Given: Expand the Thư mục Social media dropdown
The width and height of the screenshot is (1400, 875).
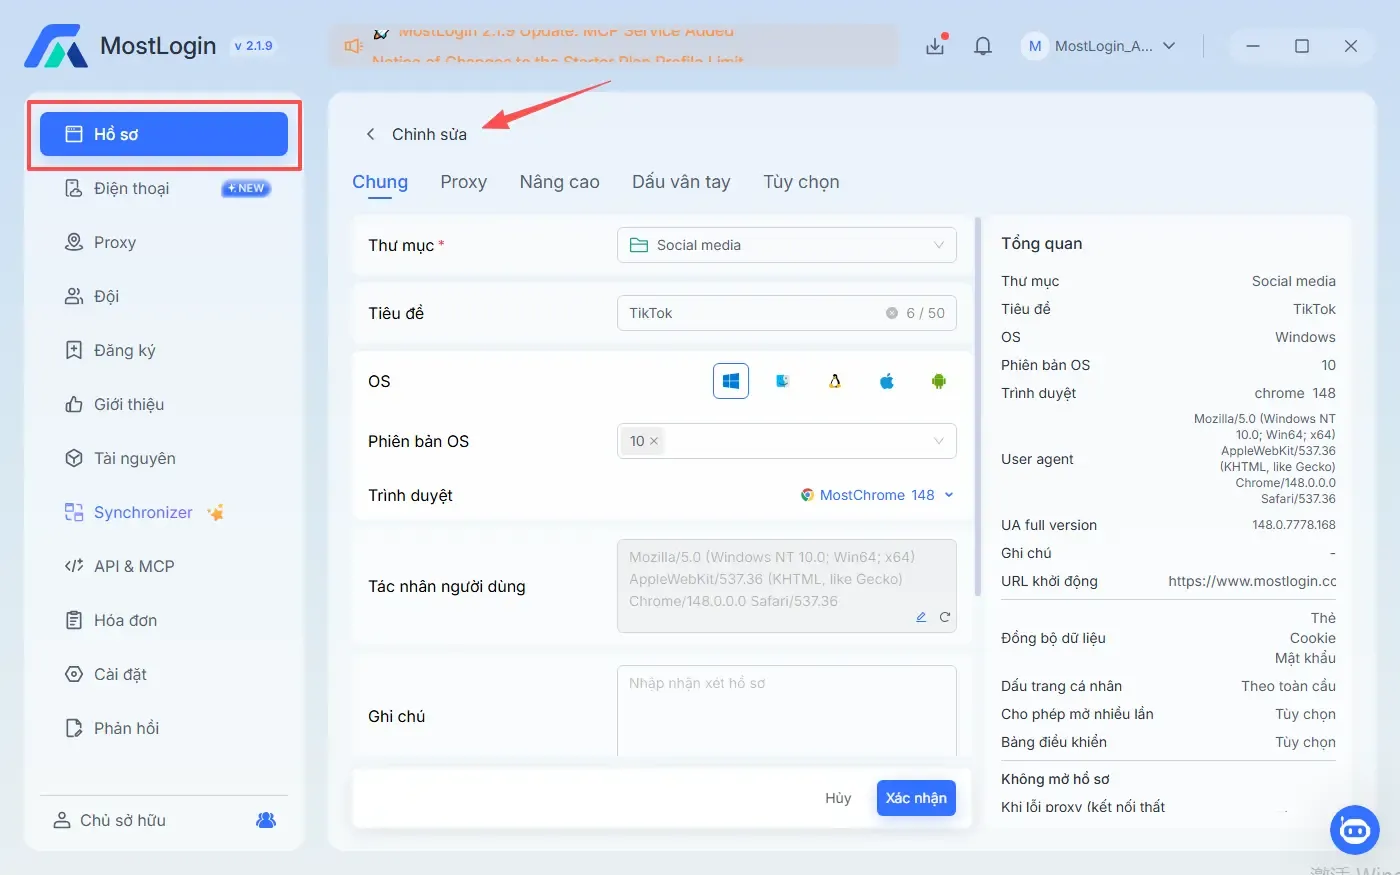Looking at the screenshot, I should pyautogui.click(x=787, y=245).
